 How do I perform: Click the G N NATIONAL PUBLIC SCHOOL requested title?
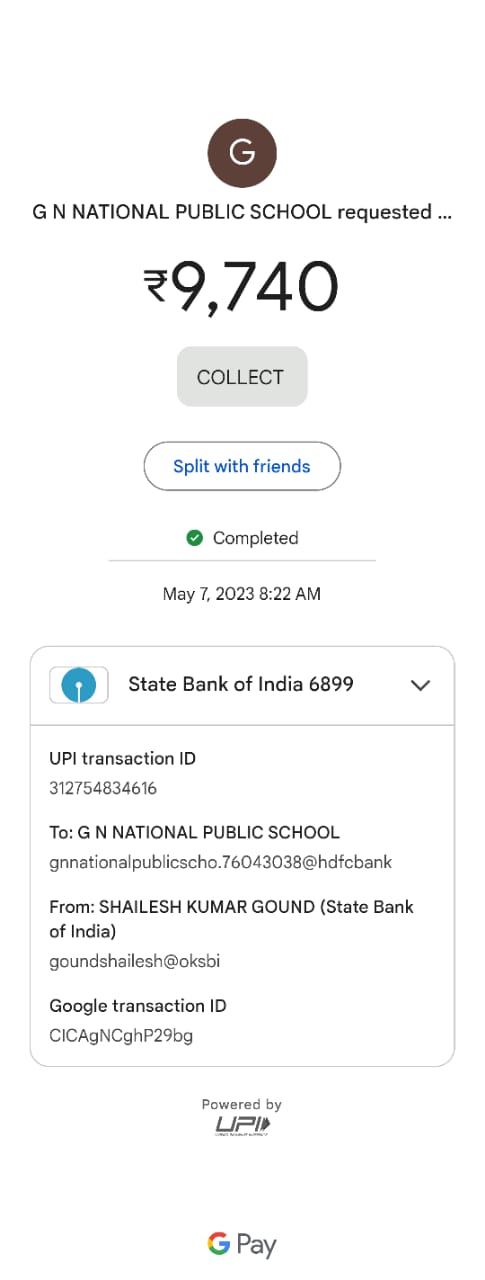[x=242, y=212]
